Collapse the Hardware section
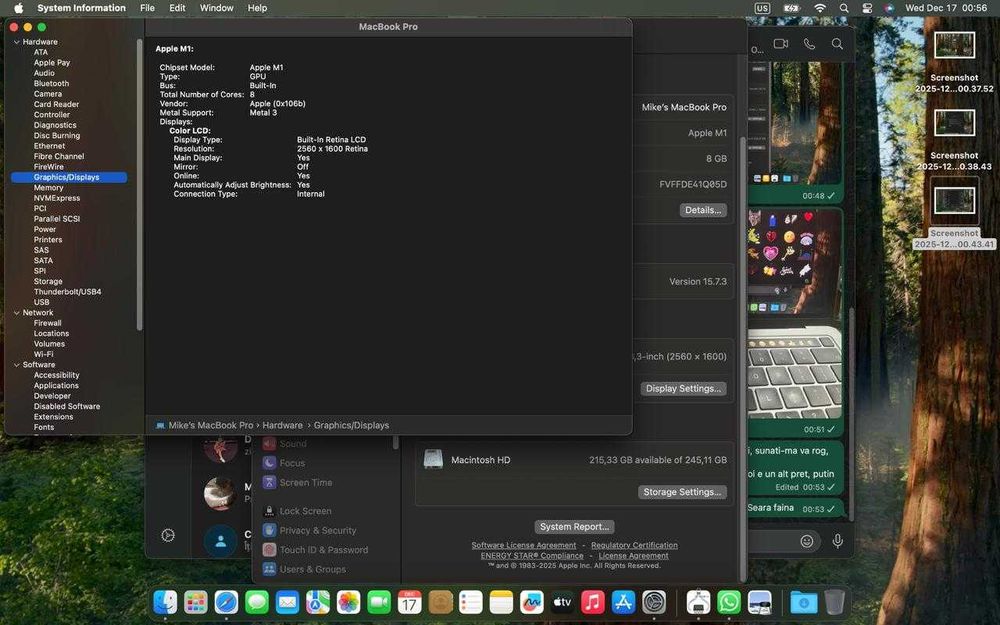This screenshot has width=1000, height=625. pos(17,42)
